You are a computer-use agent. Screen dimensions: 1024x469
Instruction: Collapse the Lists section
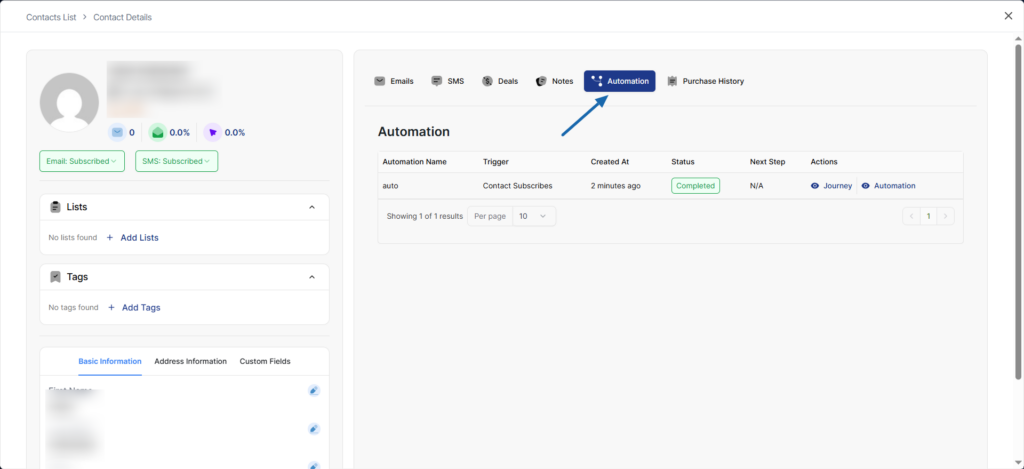[312, 207]
